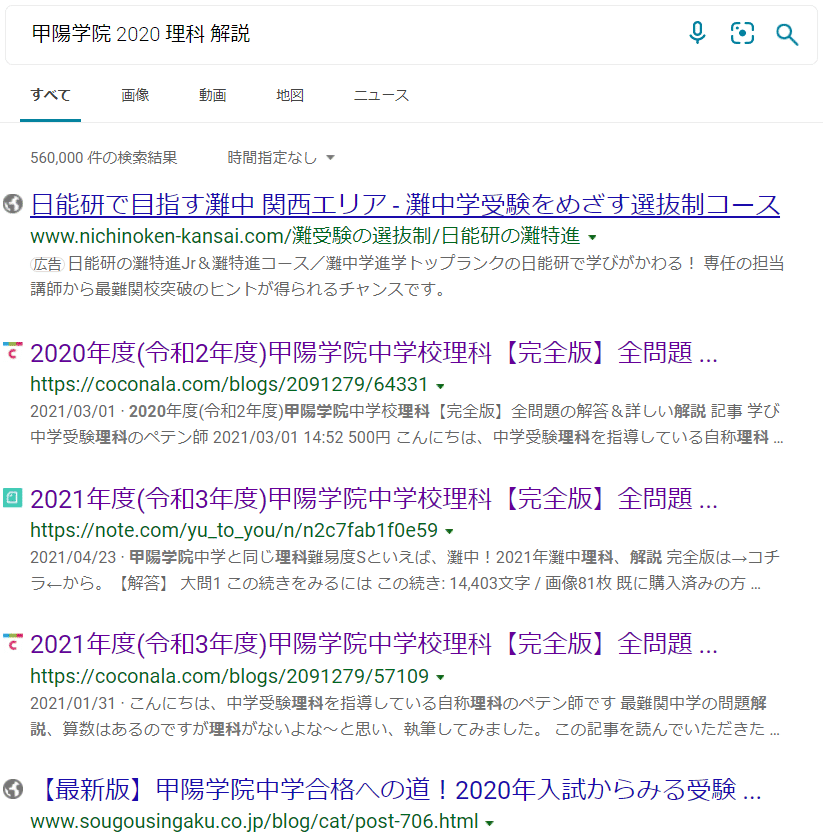Open the ニュース tab
Screen dimensions: 823x832
[x=381, y=96]
